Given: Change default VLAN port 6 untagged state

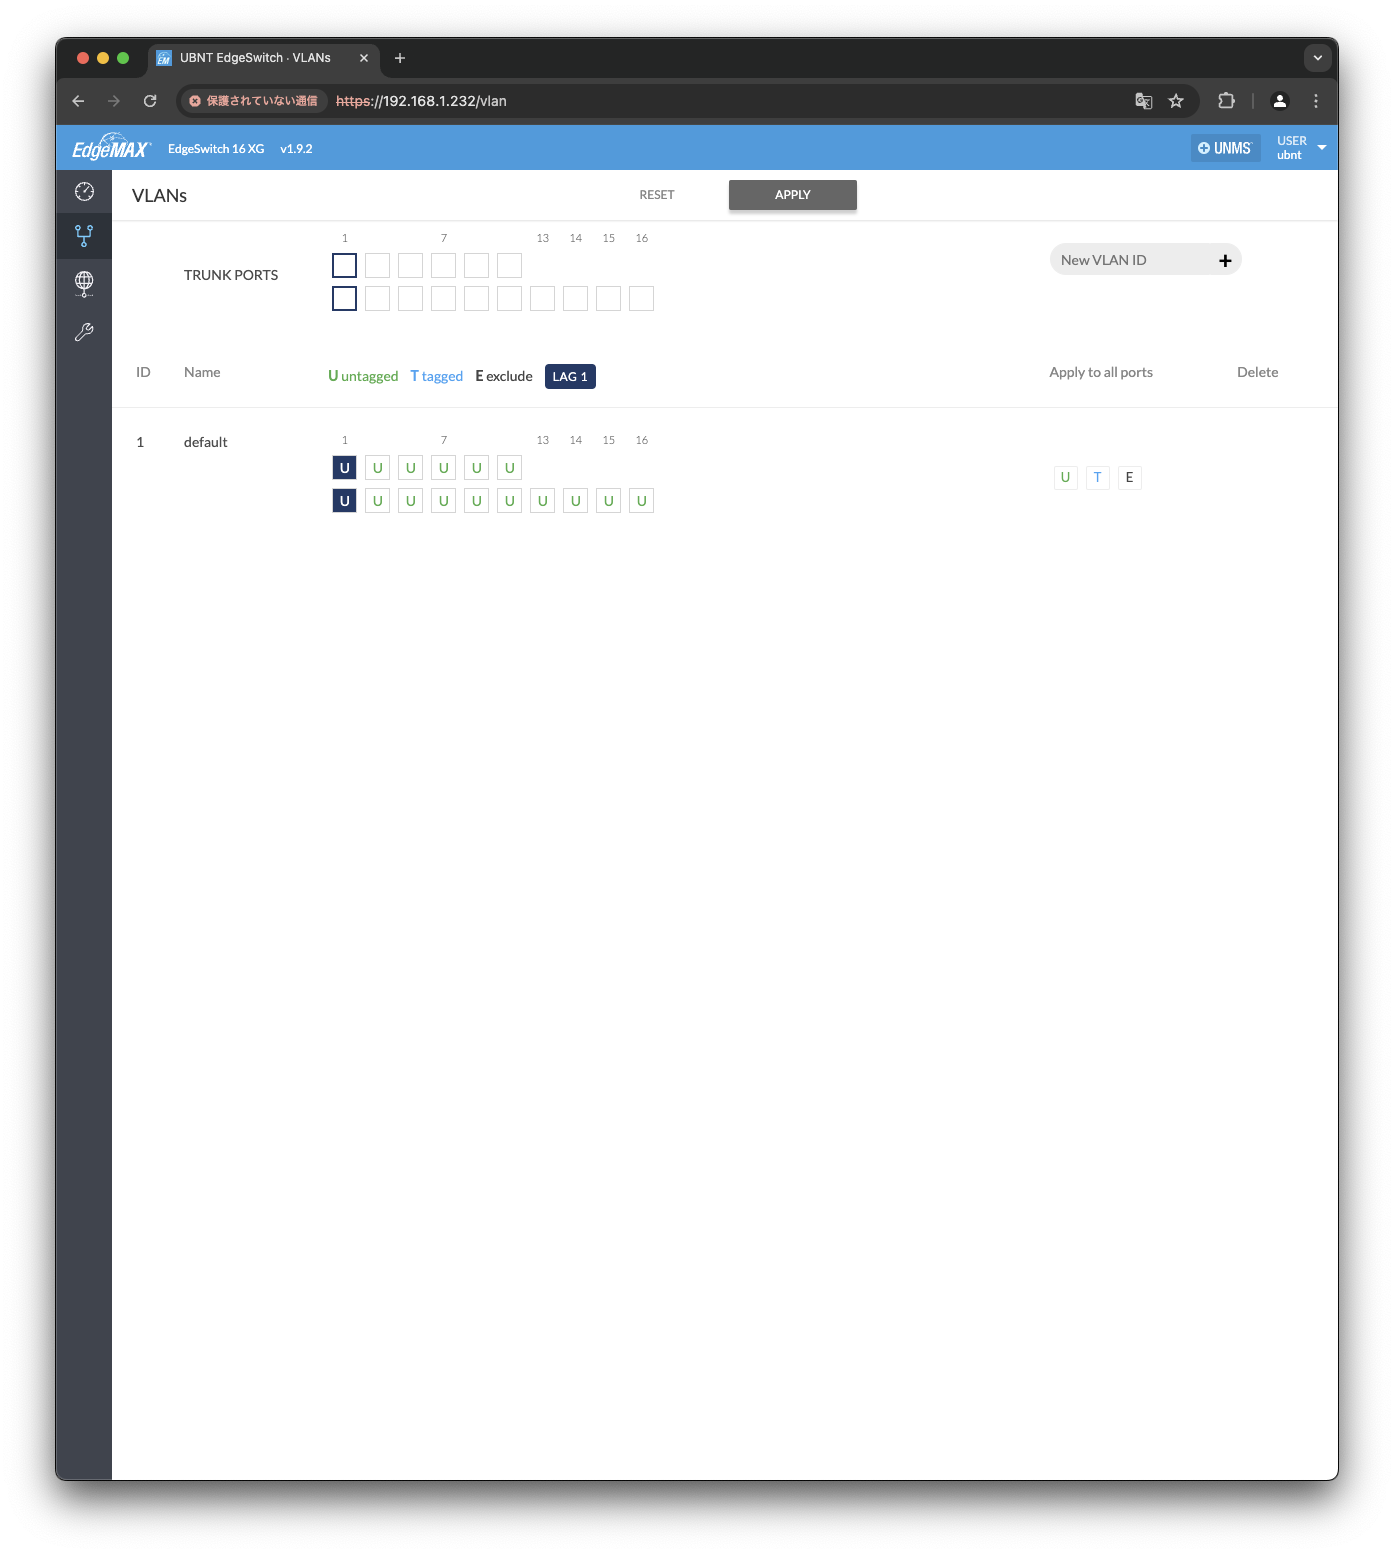Looking at the screenshot, I should click(x=410, y=501).
